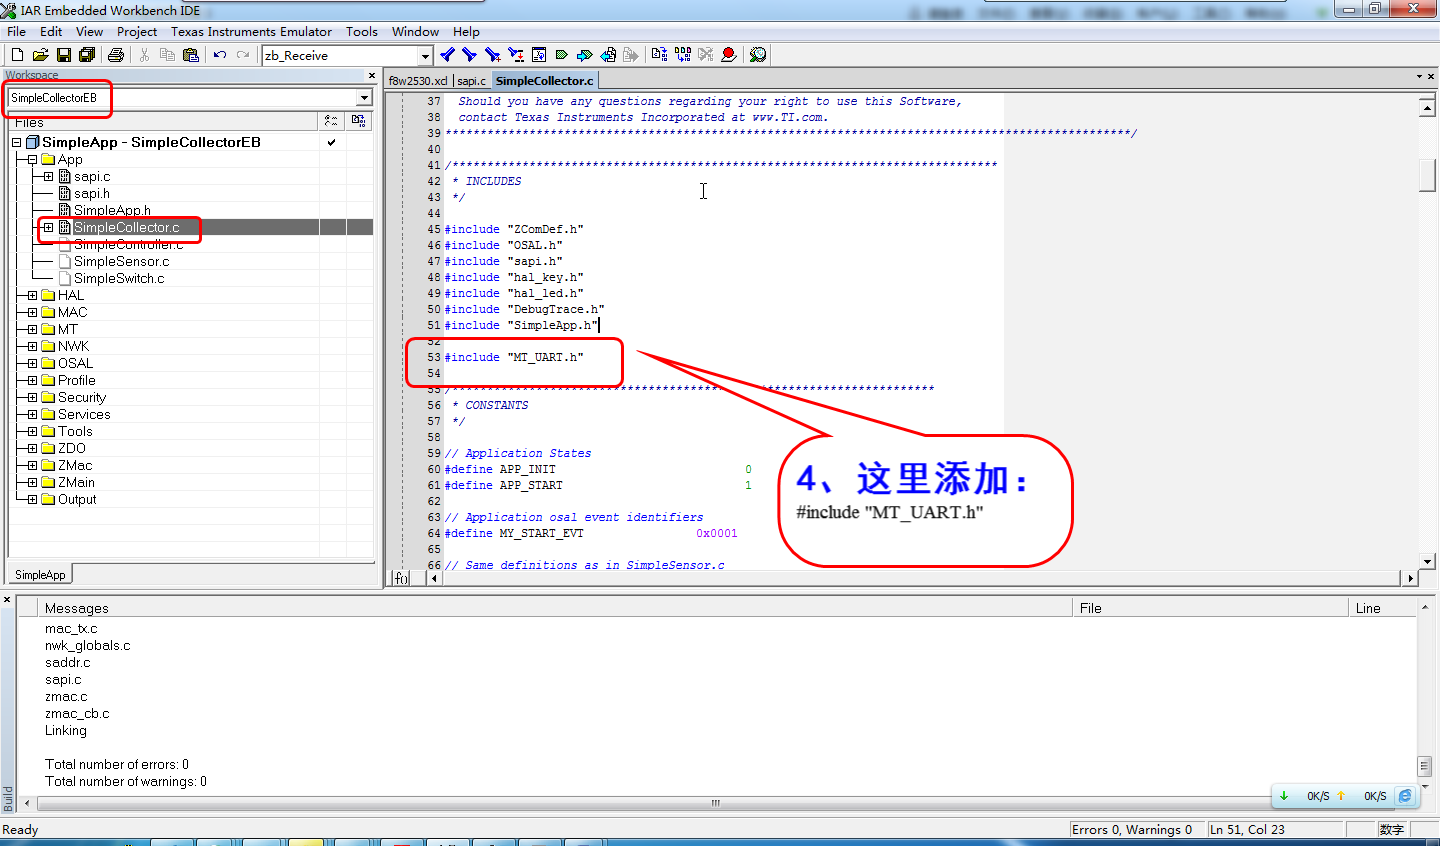Switch to the sapi.c editor tab

(x=472, y=81)
